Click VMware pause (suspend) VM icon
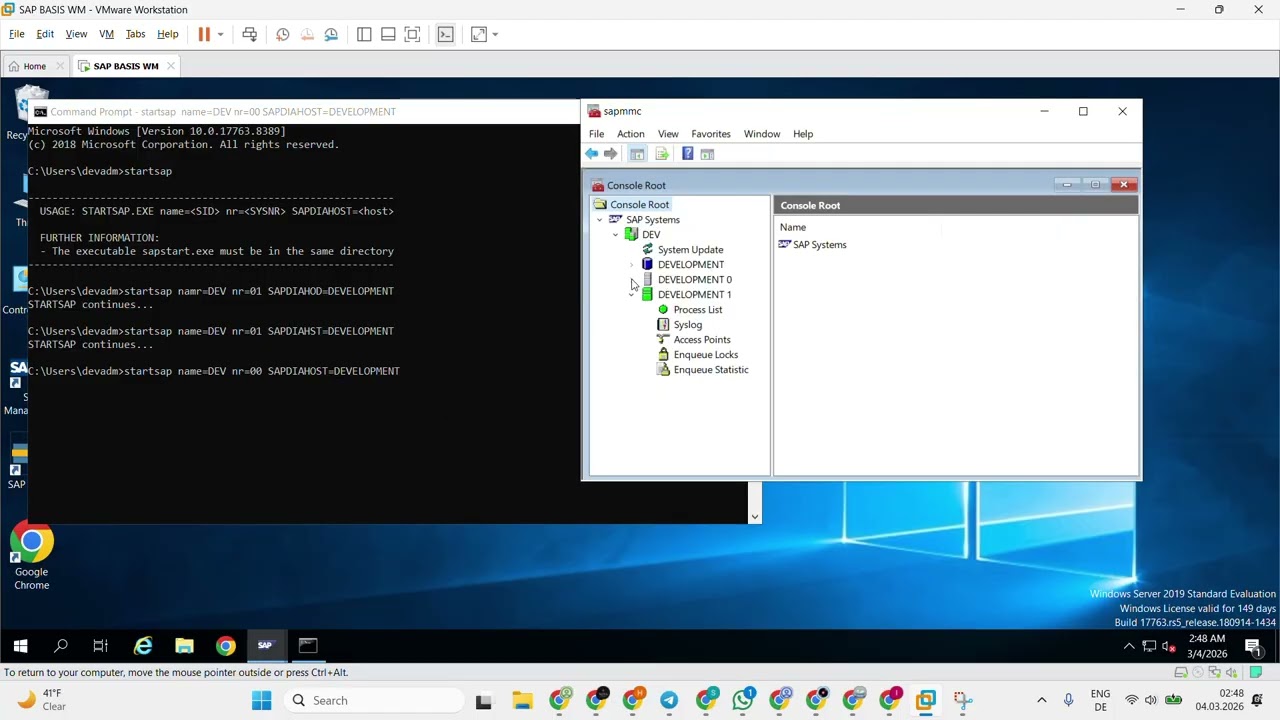 [x=204, y=34]
